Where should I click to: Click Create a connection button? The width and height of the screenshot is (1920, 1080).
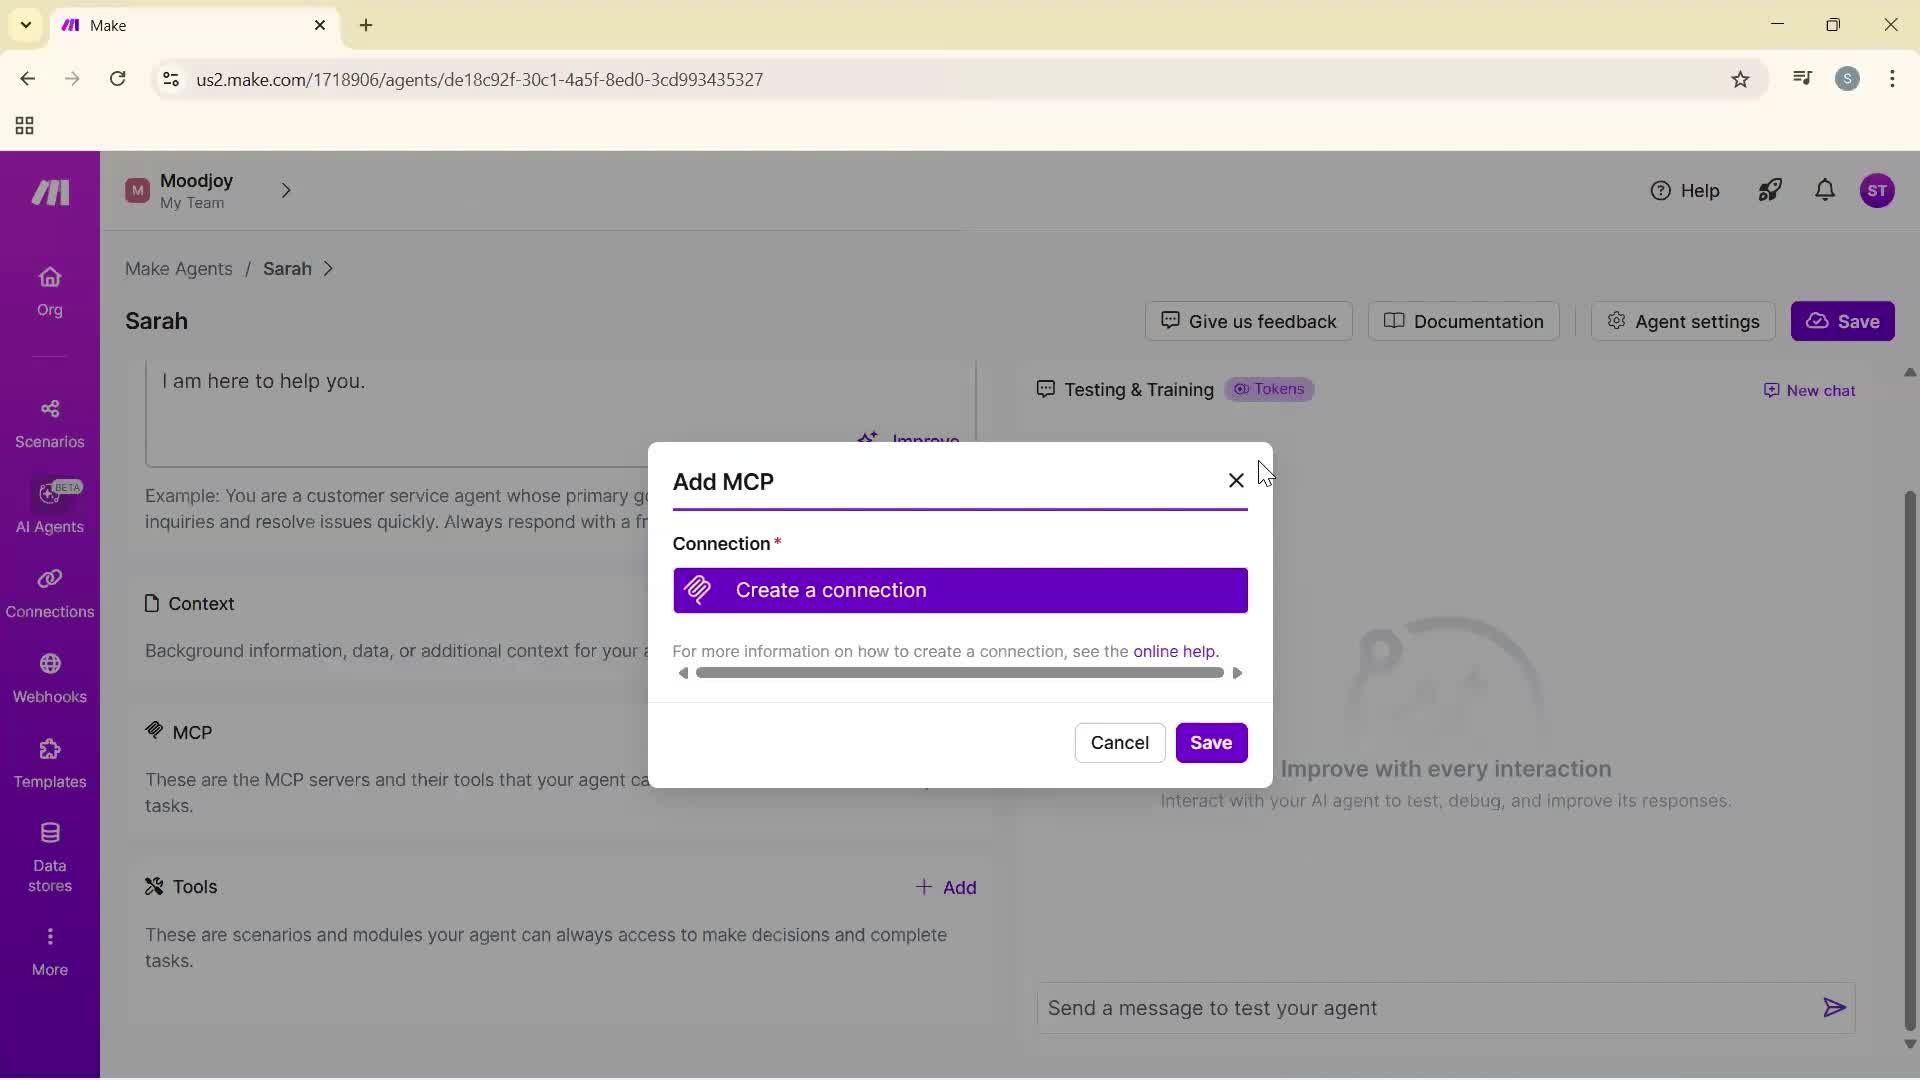tap(960, 591)
